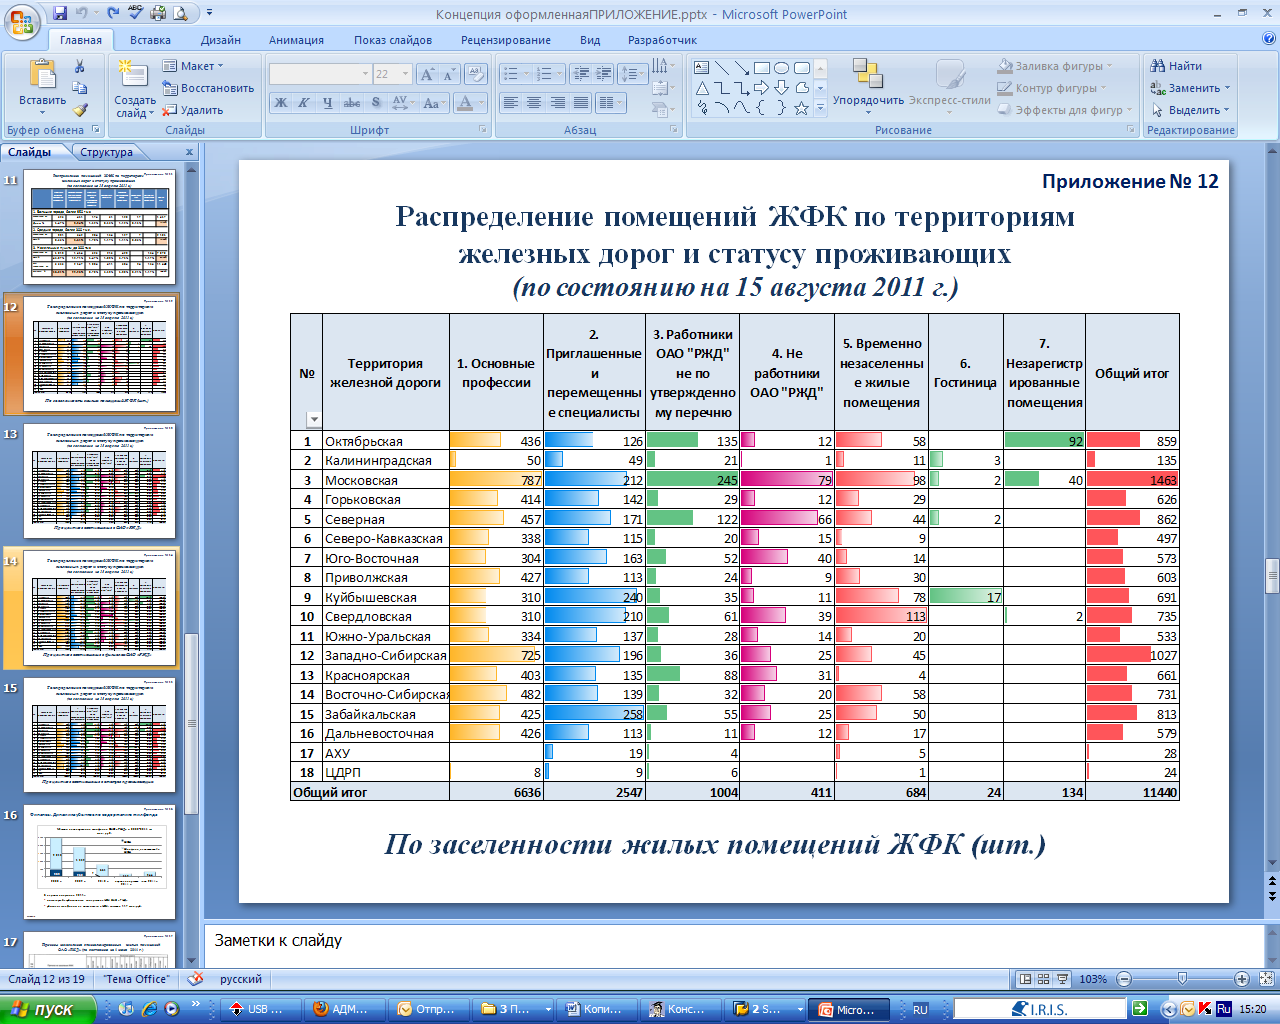Screen dimensions: 1280x1024
Task: Fit slide to current window
Action: (x=1266, y=979)
